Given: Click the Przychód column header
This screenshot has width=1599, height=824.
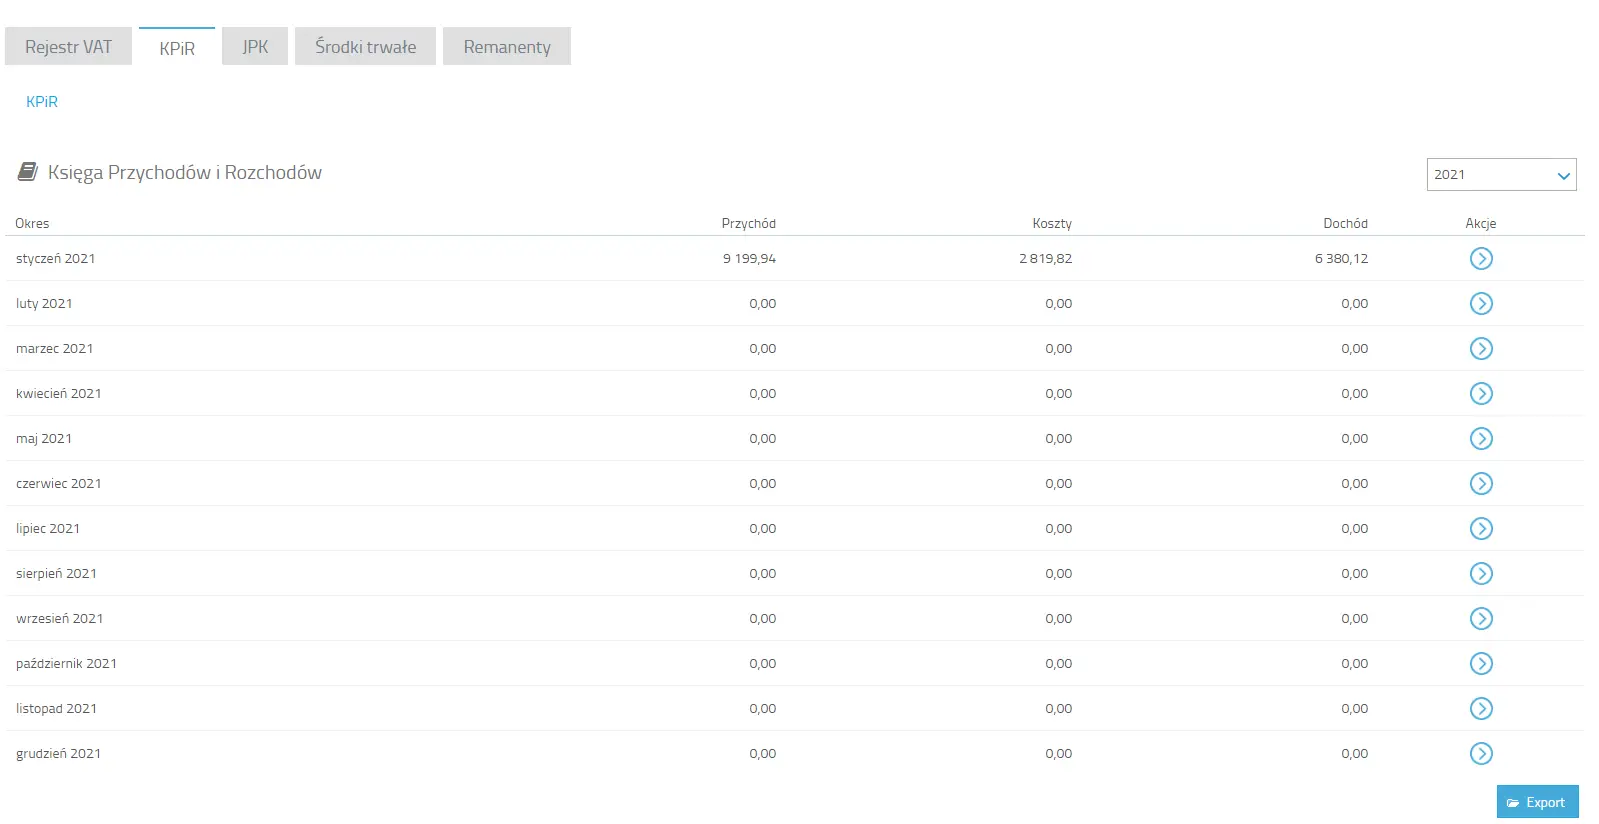Looking at the screenshot, I should pos(749,223).
